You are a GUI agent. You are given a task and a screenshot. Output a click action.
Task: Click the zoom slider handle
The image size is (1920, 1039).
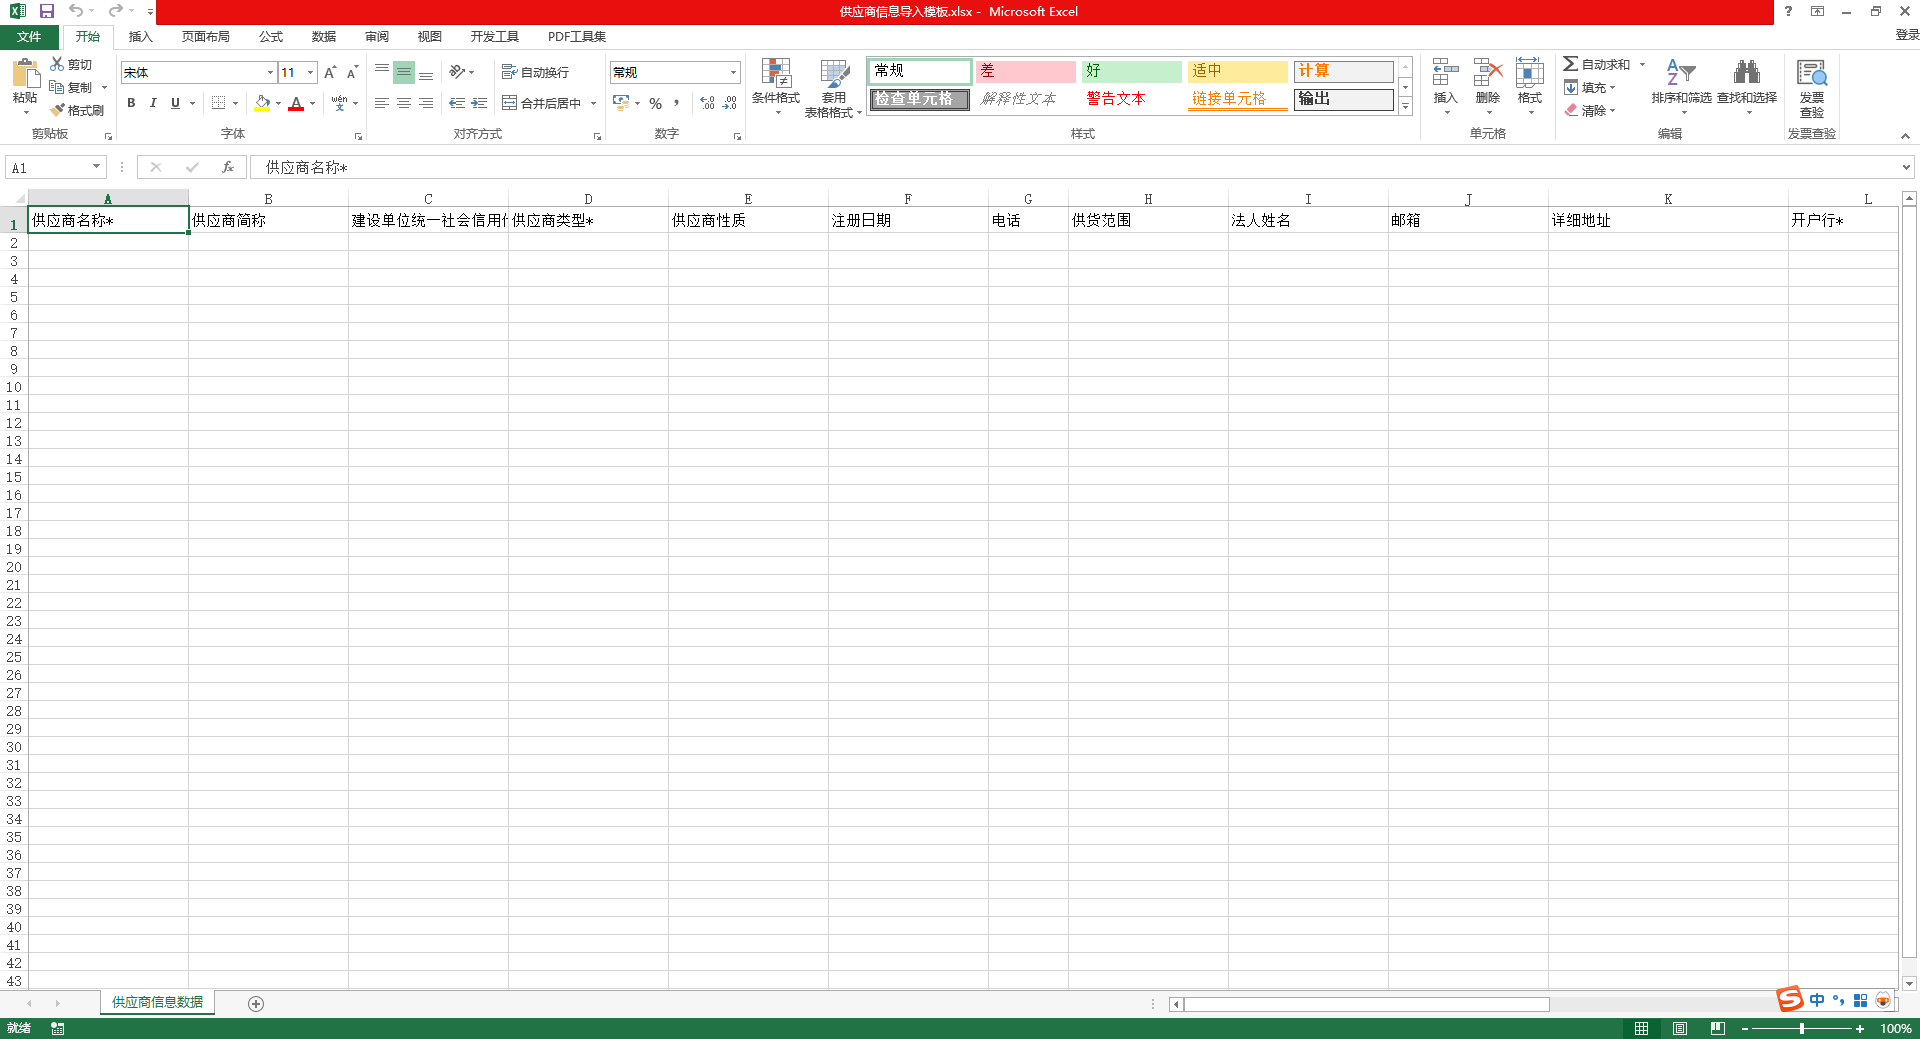click(x=1802, y=1028)
